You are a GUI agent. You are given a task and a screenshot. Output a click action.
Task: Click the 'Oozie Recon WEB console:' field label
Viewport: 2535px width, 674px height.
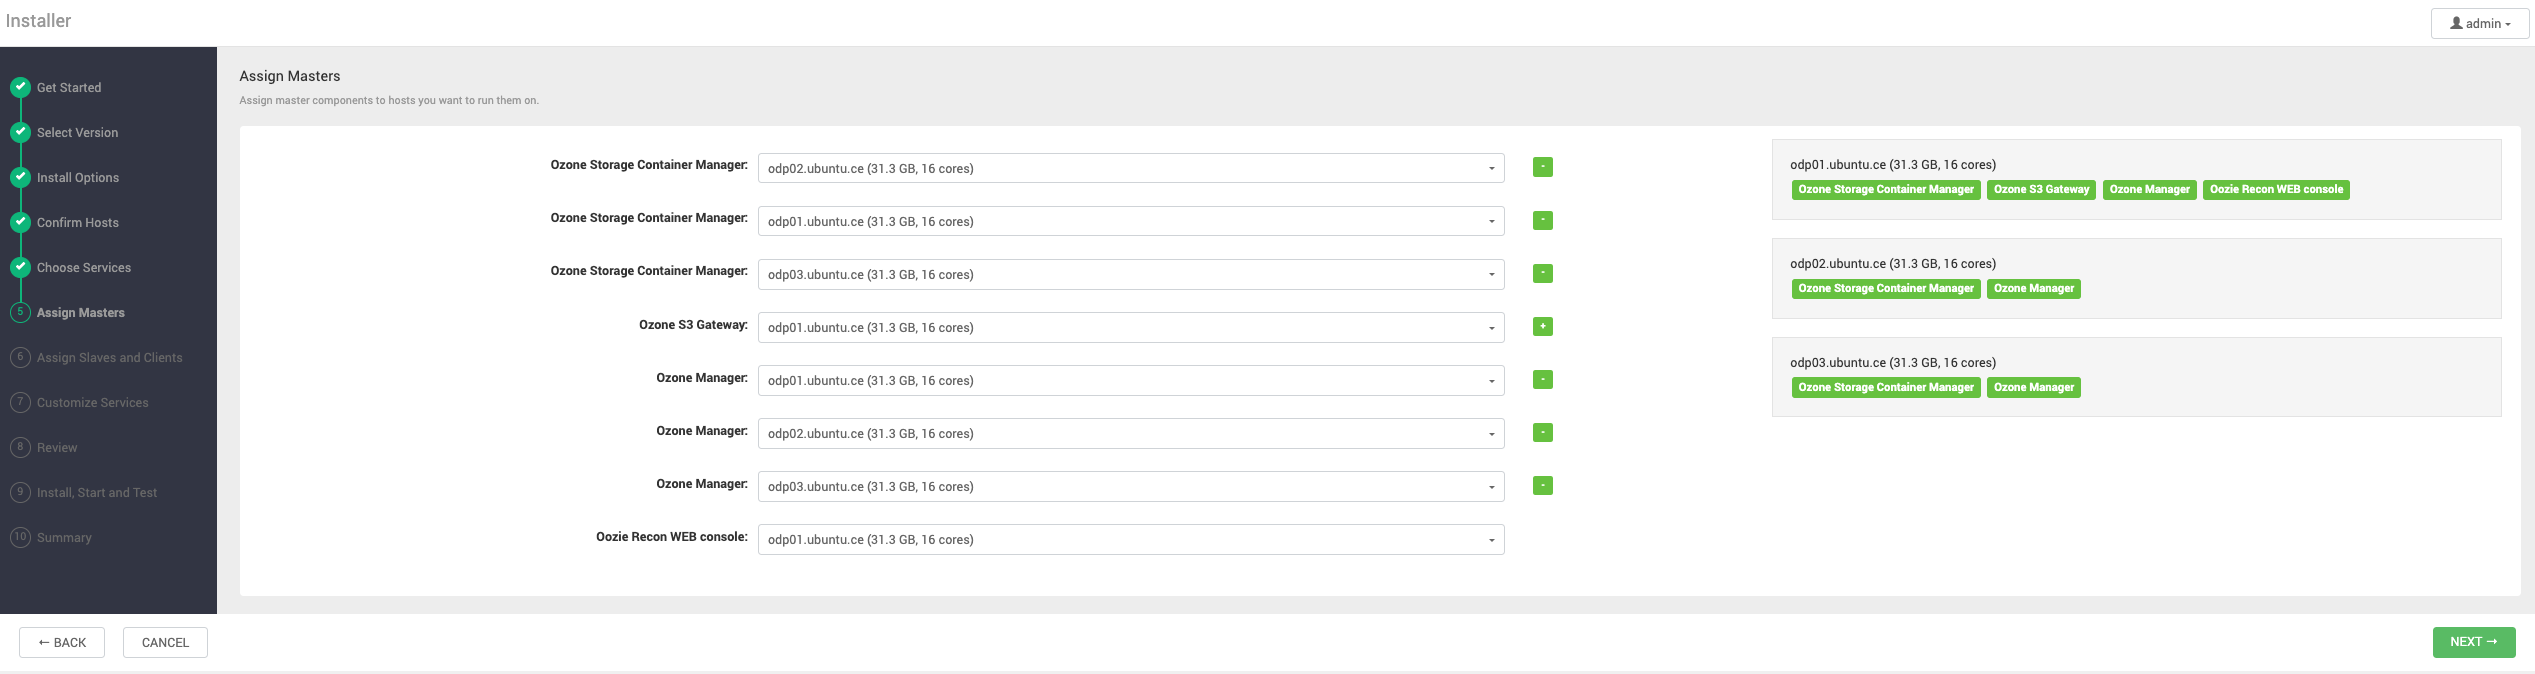(x=672, y=537)
